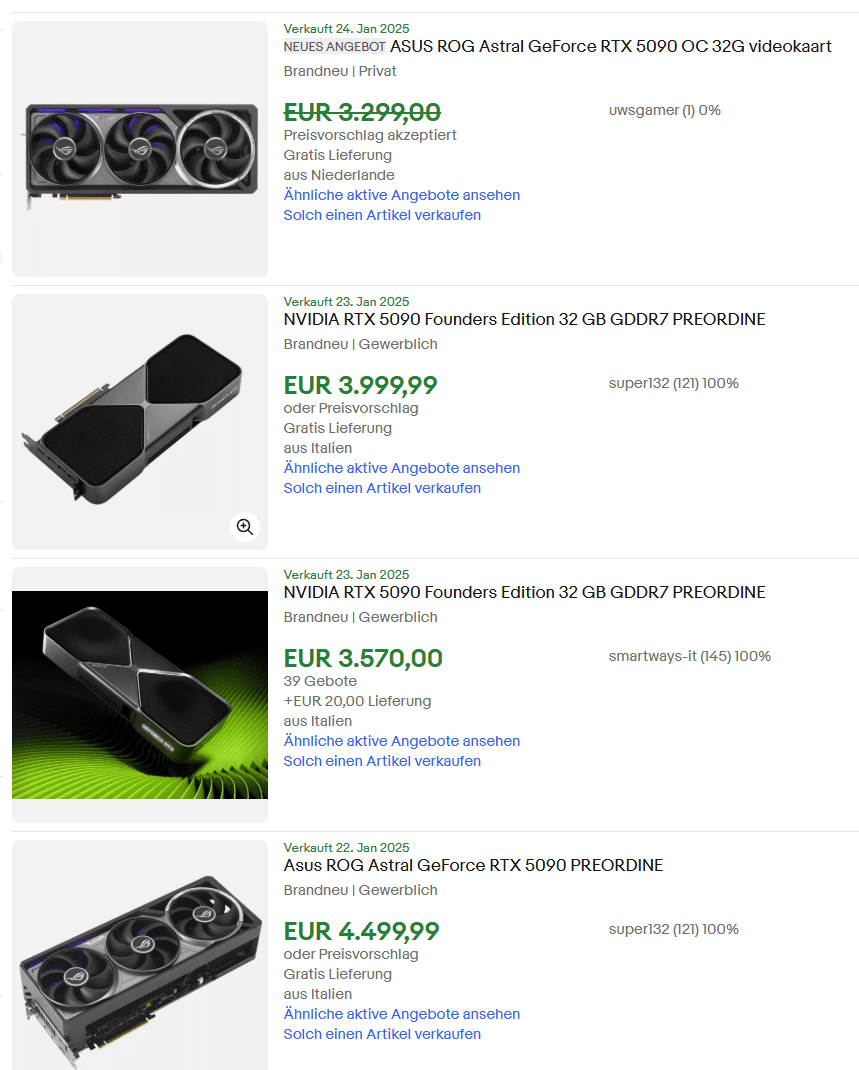Click seller smartways-it (145) 100%

(x=689, y=656)
